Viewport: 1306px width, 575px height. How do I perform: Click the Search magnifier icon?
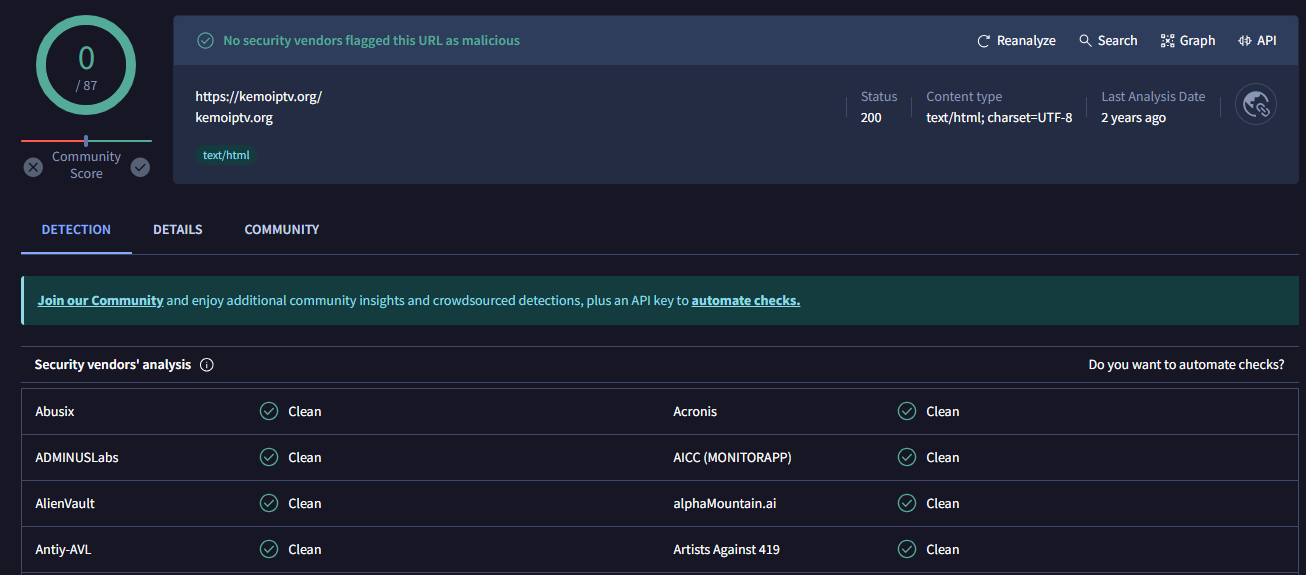coord(1085,41)
